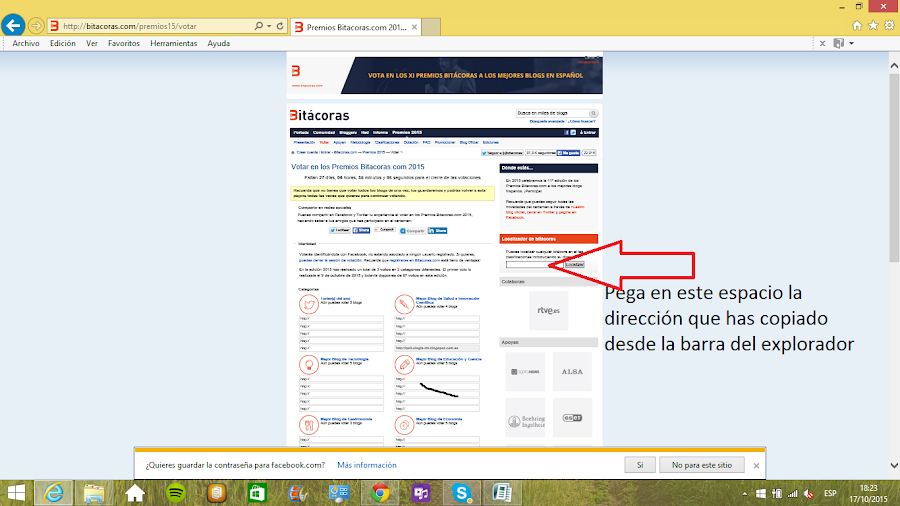Open the Ayuda menu
Viewport: 900px width, 506px height.
(x=219, y=43)
